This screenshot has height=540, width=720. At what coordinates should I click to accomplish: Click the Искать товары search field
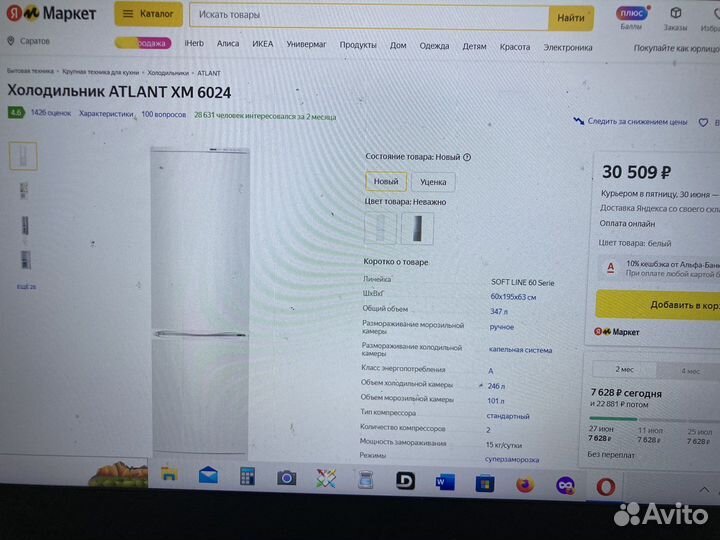(369, 16)
